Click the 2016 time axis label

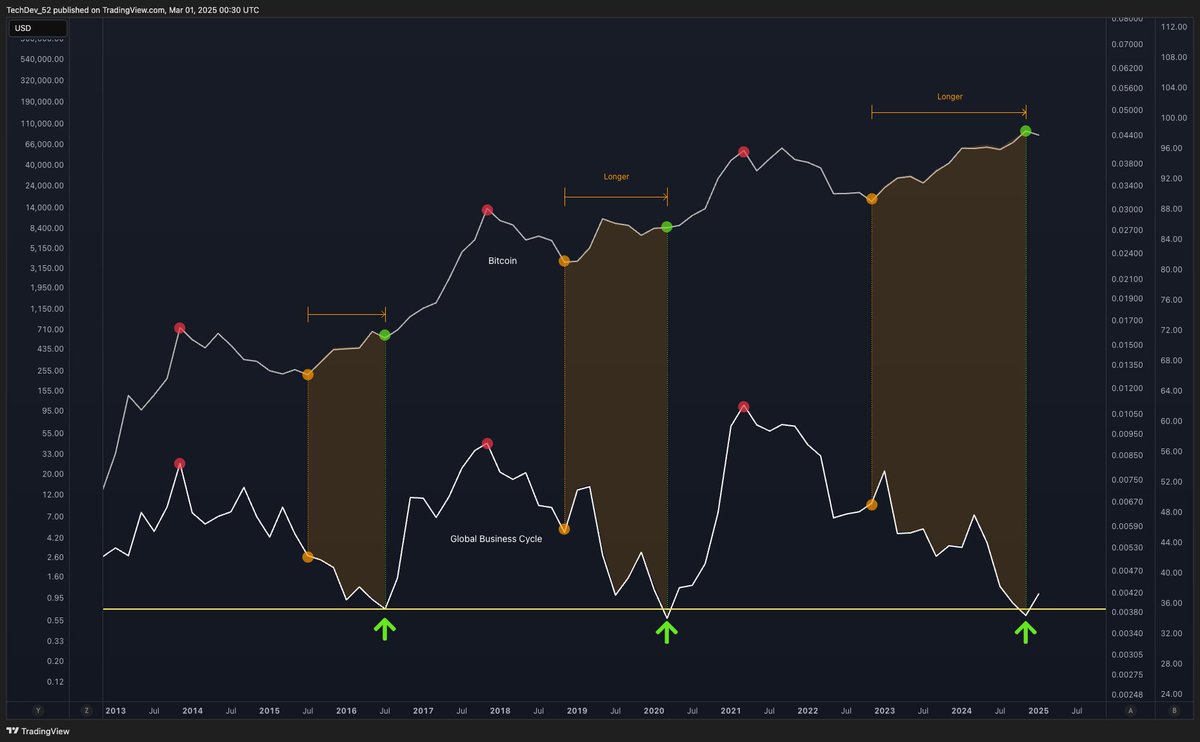(346, 711)
